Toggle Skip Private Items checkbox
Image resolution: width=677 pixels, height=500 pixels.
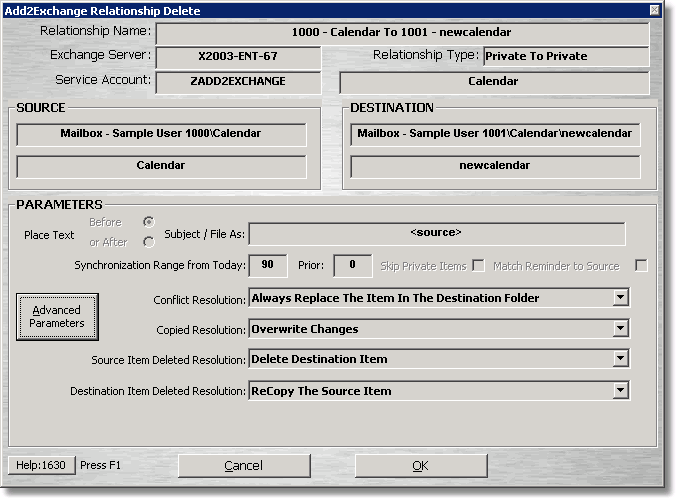(x=478, y=266)
